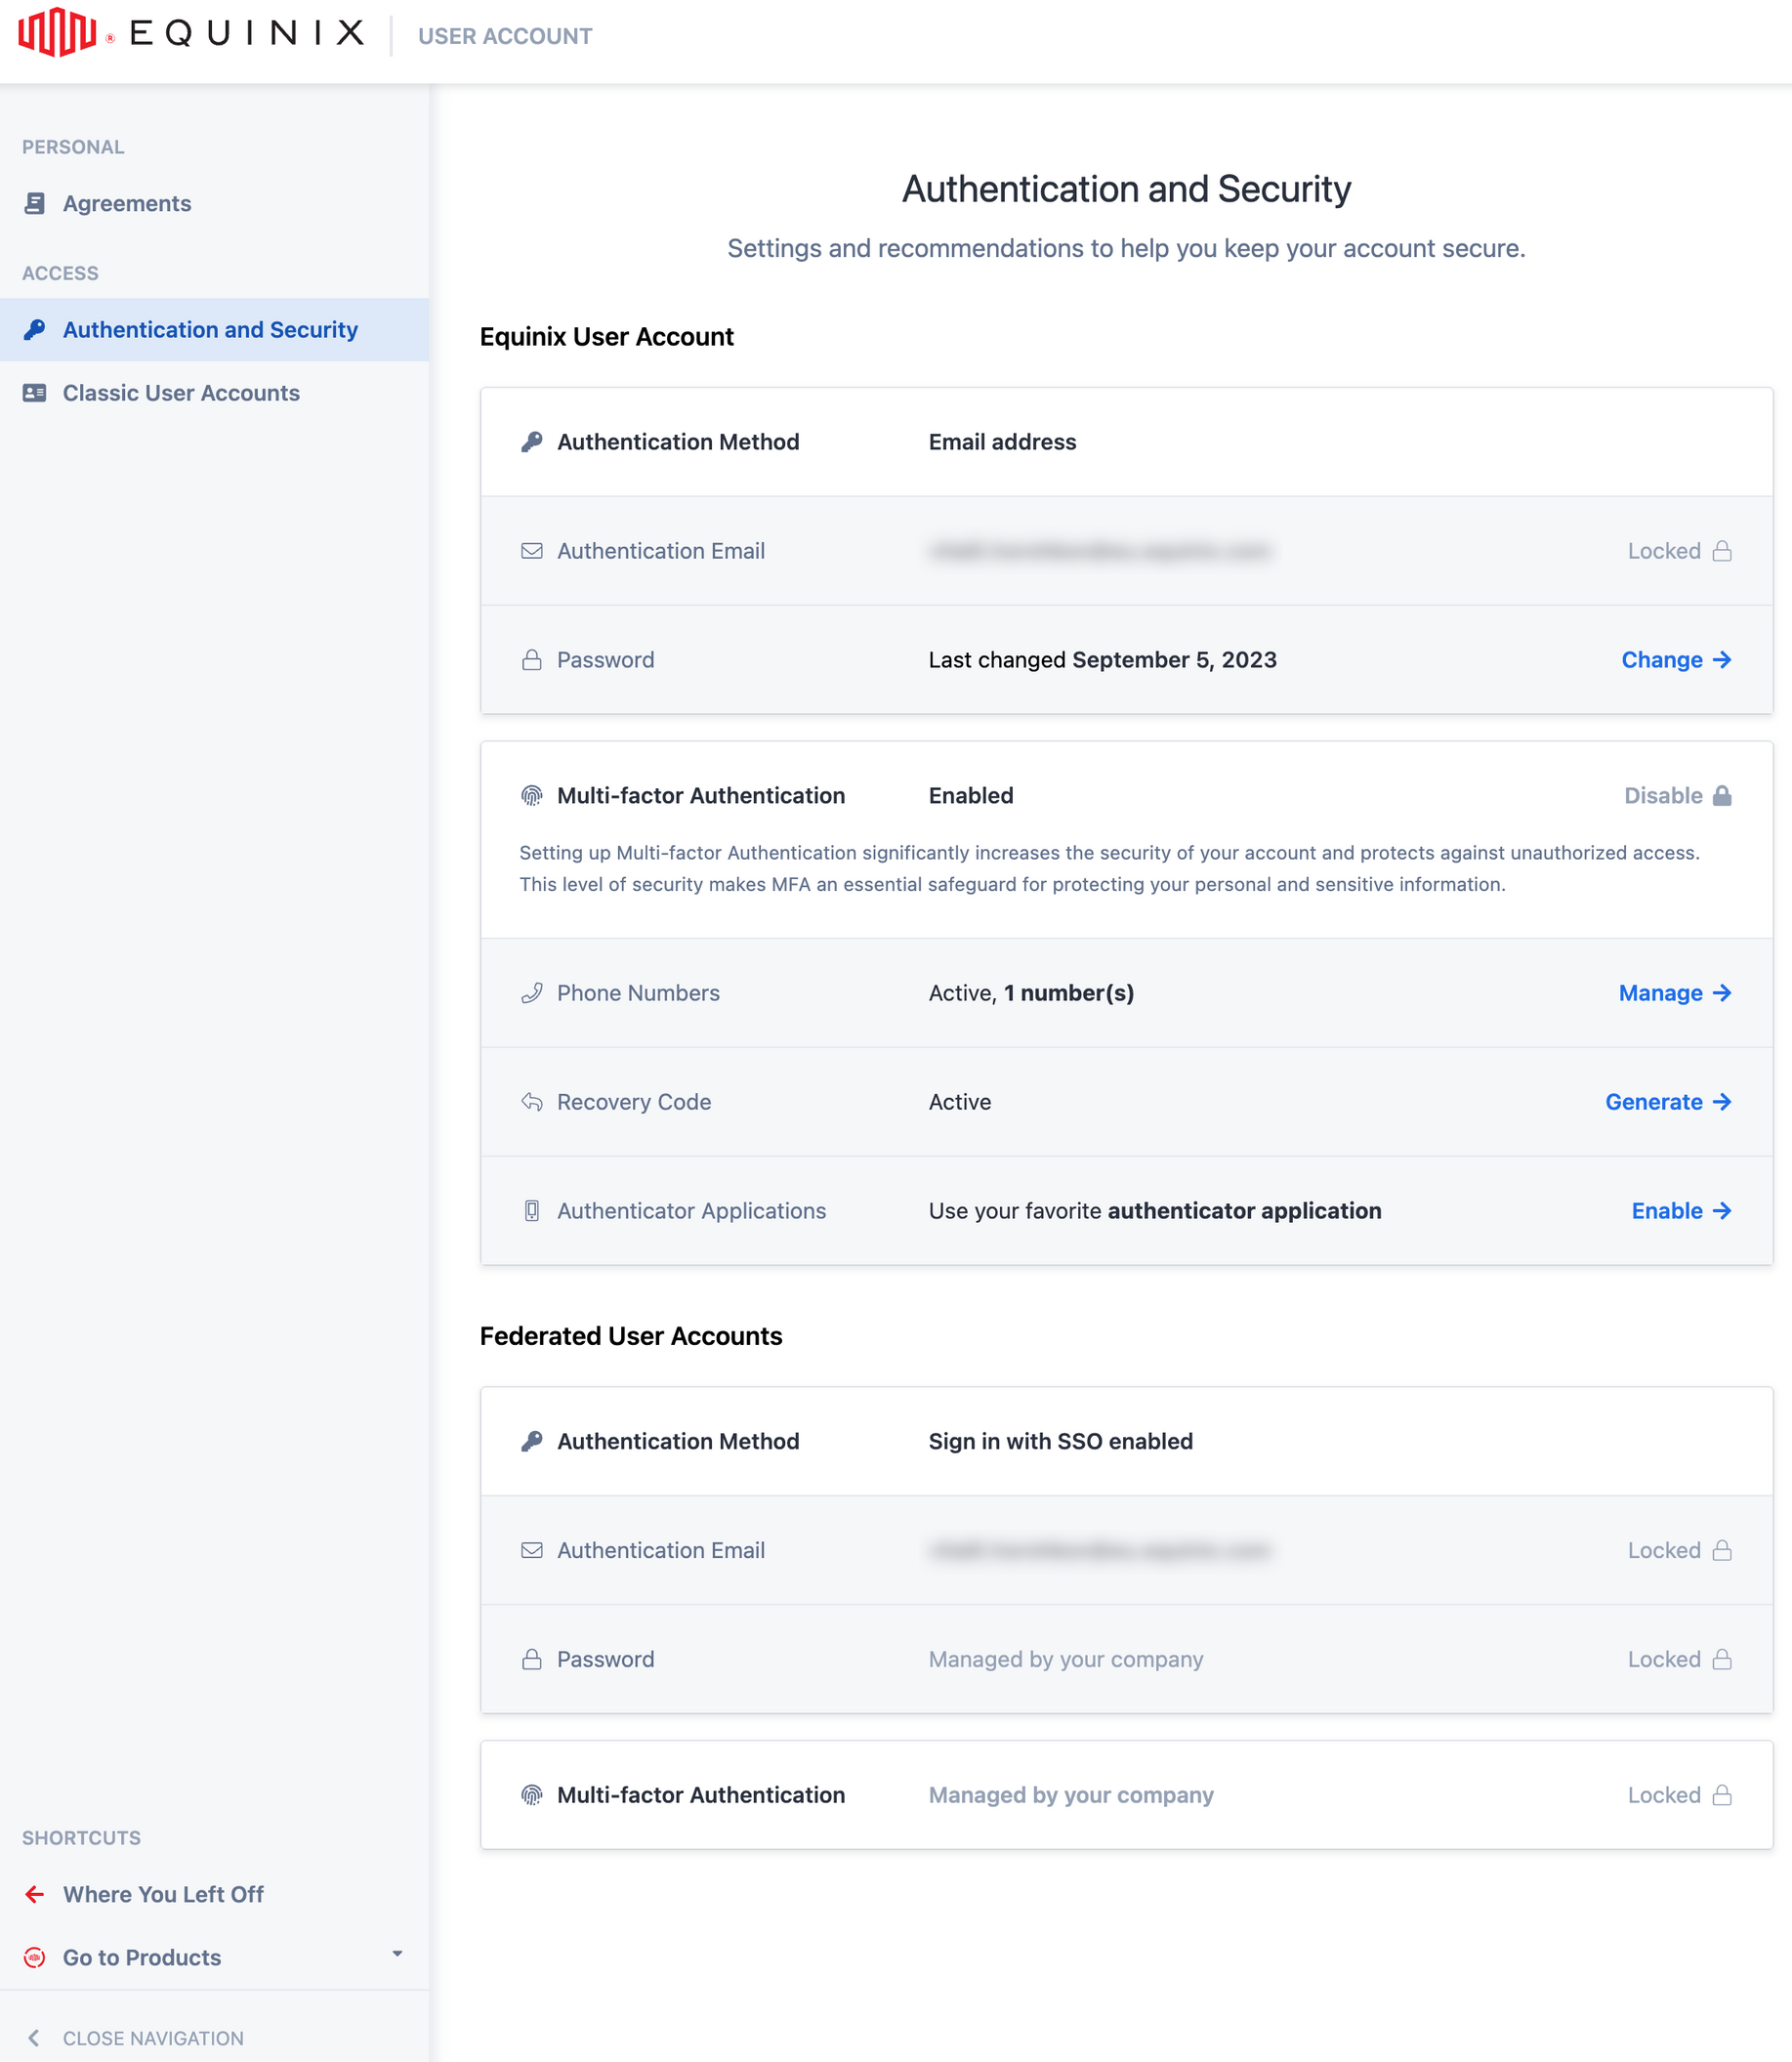Open Classic User Accounts in sidebar
The height and width of the screenshot is (2062, 1792).
point(214,393)
